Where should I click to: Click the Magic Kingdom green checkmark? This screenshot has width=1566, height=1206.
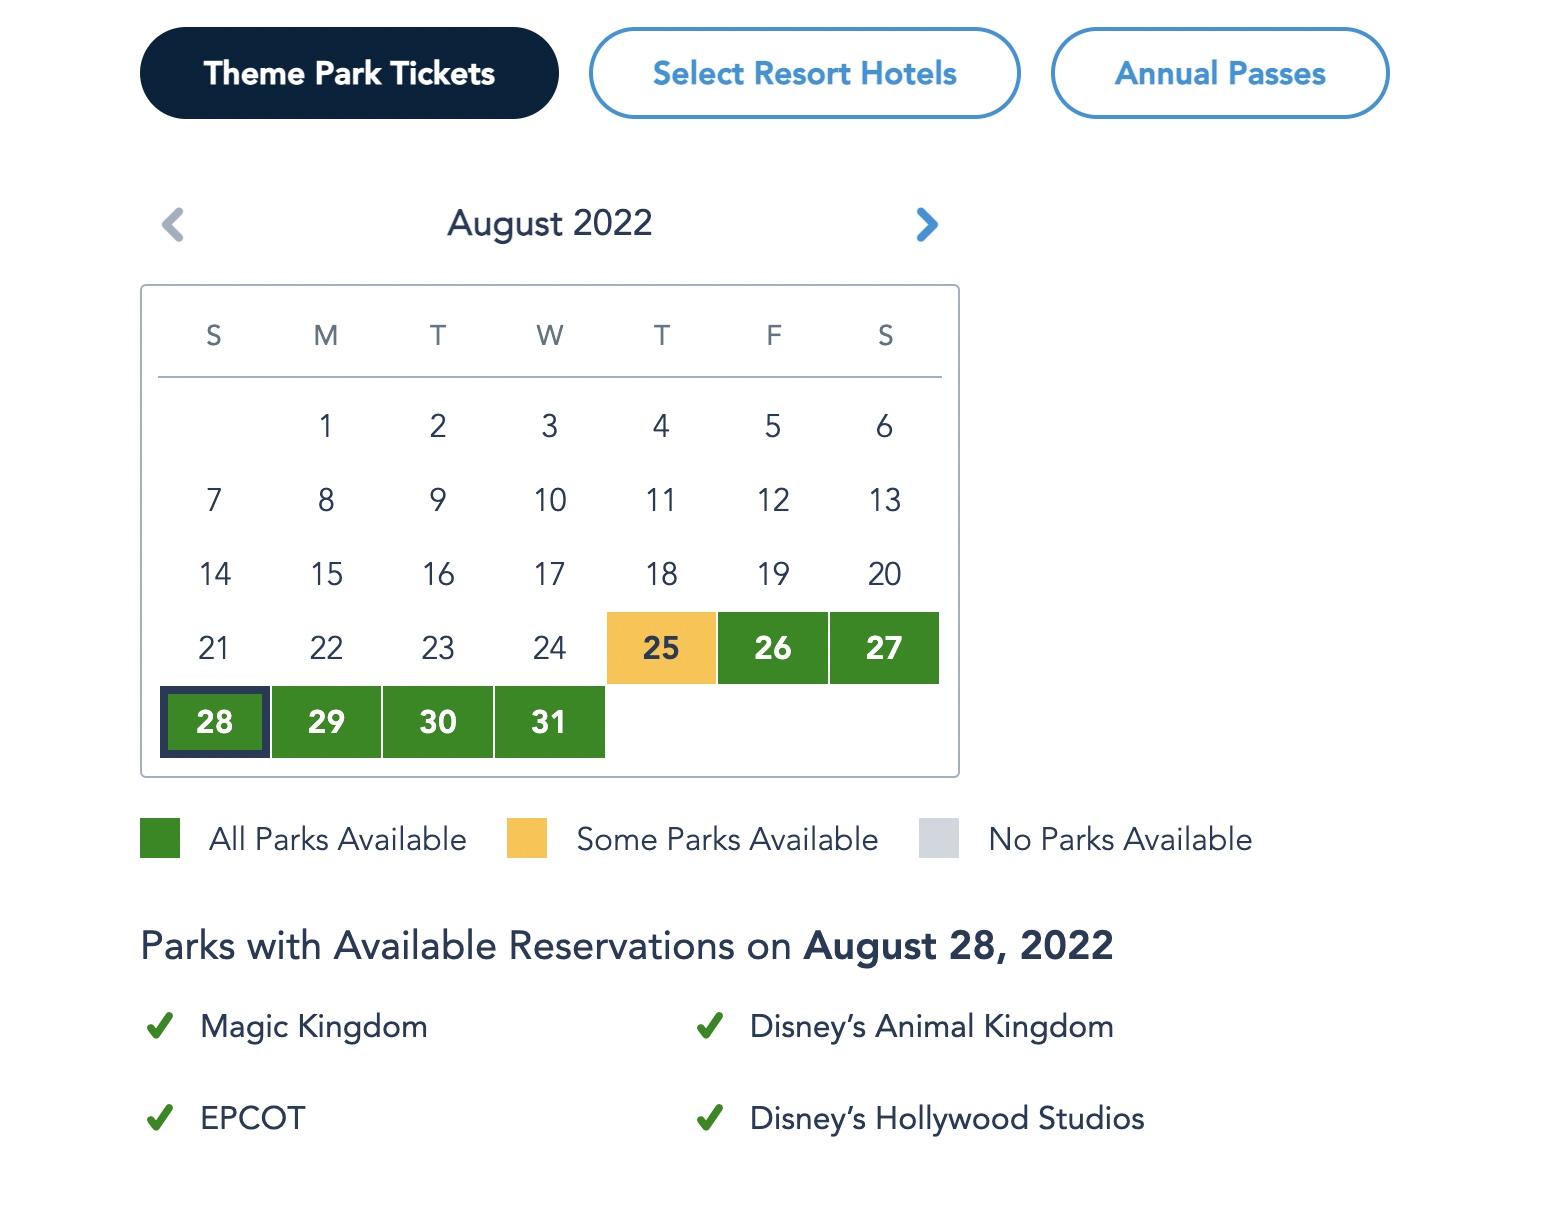[160, 1026]
